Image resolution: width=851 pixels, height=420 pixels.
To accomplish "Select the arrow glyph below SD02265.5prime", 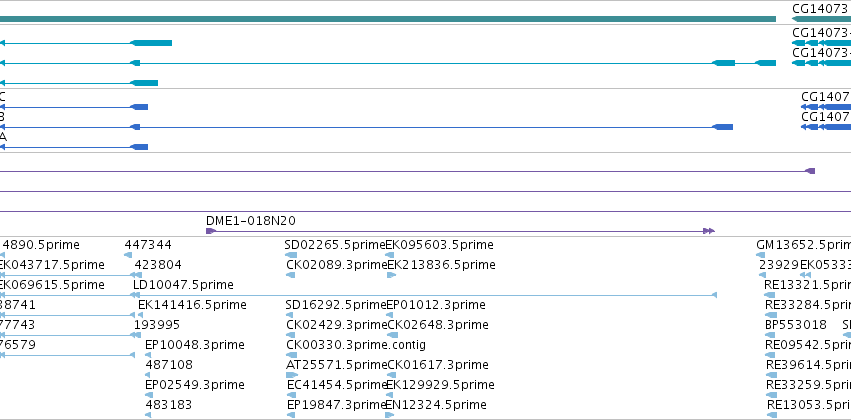I will (291, 255).
